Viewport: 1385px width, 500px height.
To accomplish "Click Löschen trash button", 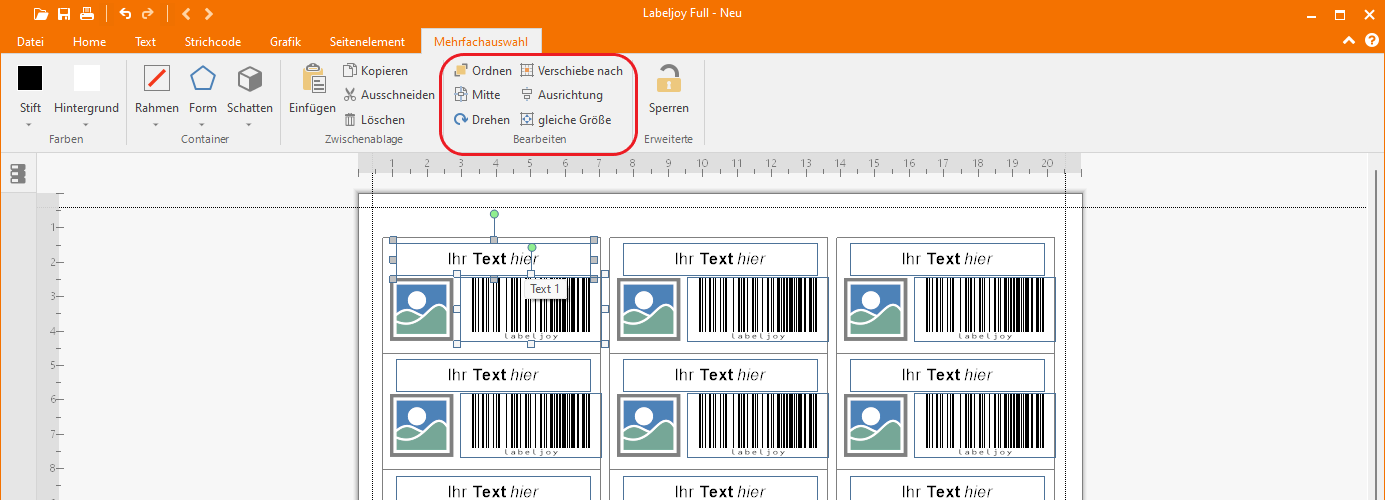I will pos(375,119).
